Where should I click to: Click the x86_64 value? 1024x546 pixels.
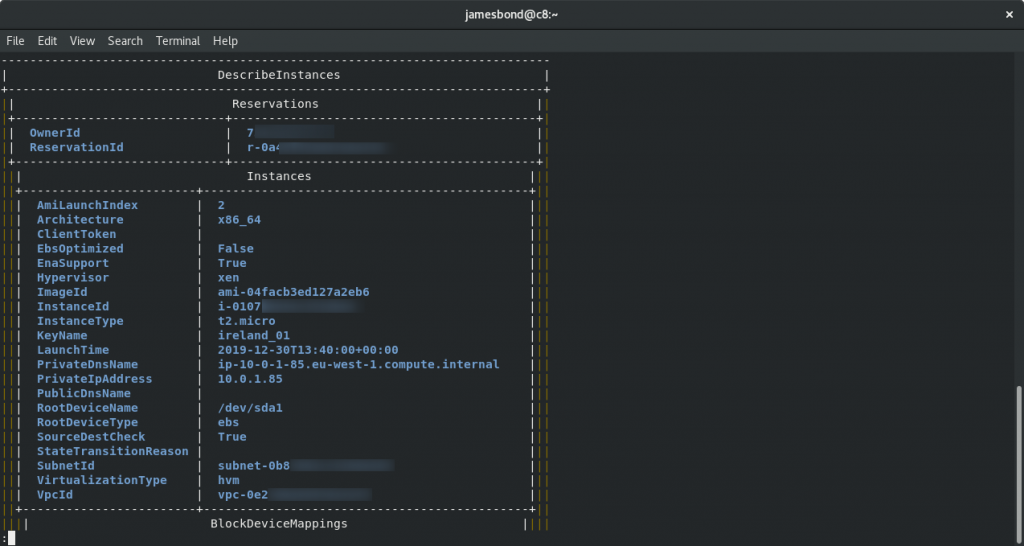pos(239,219)
